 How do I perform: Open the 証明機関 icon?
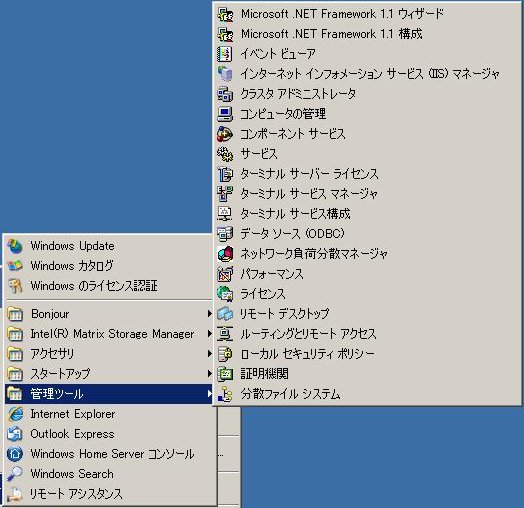pyautogui.click(x=225, y=374)
